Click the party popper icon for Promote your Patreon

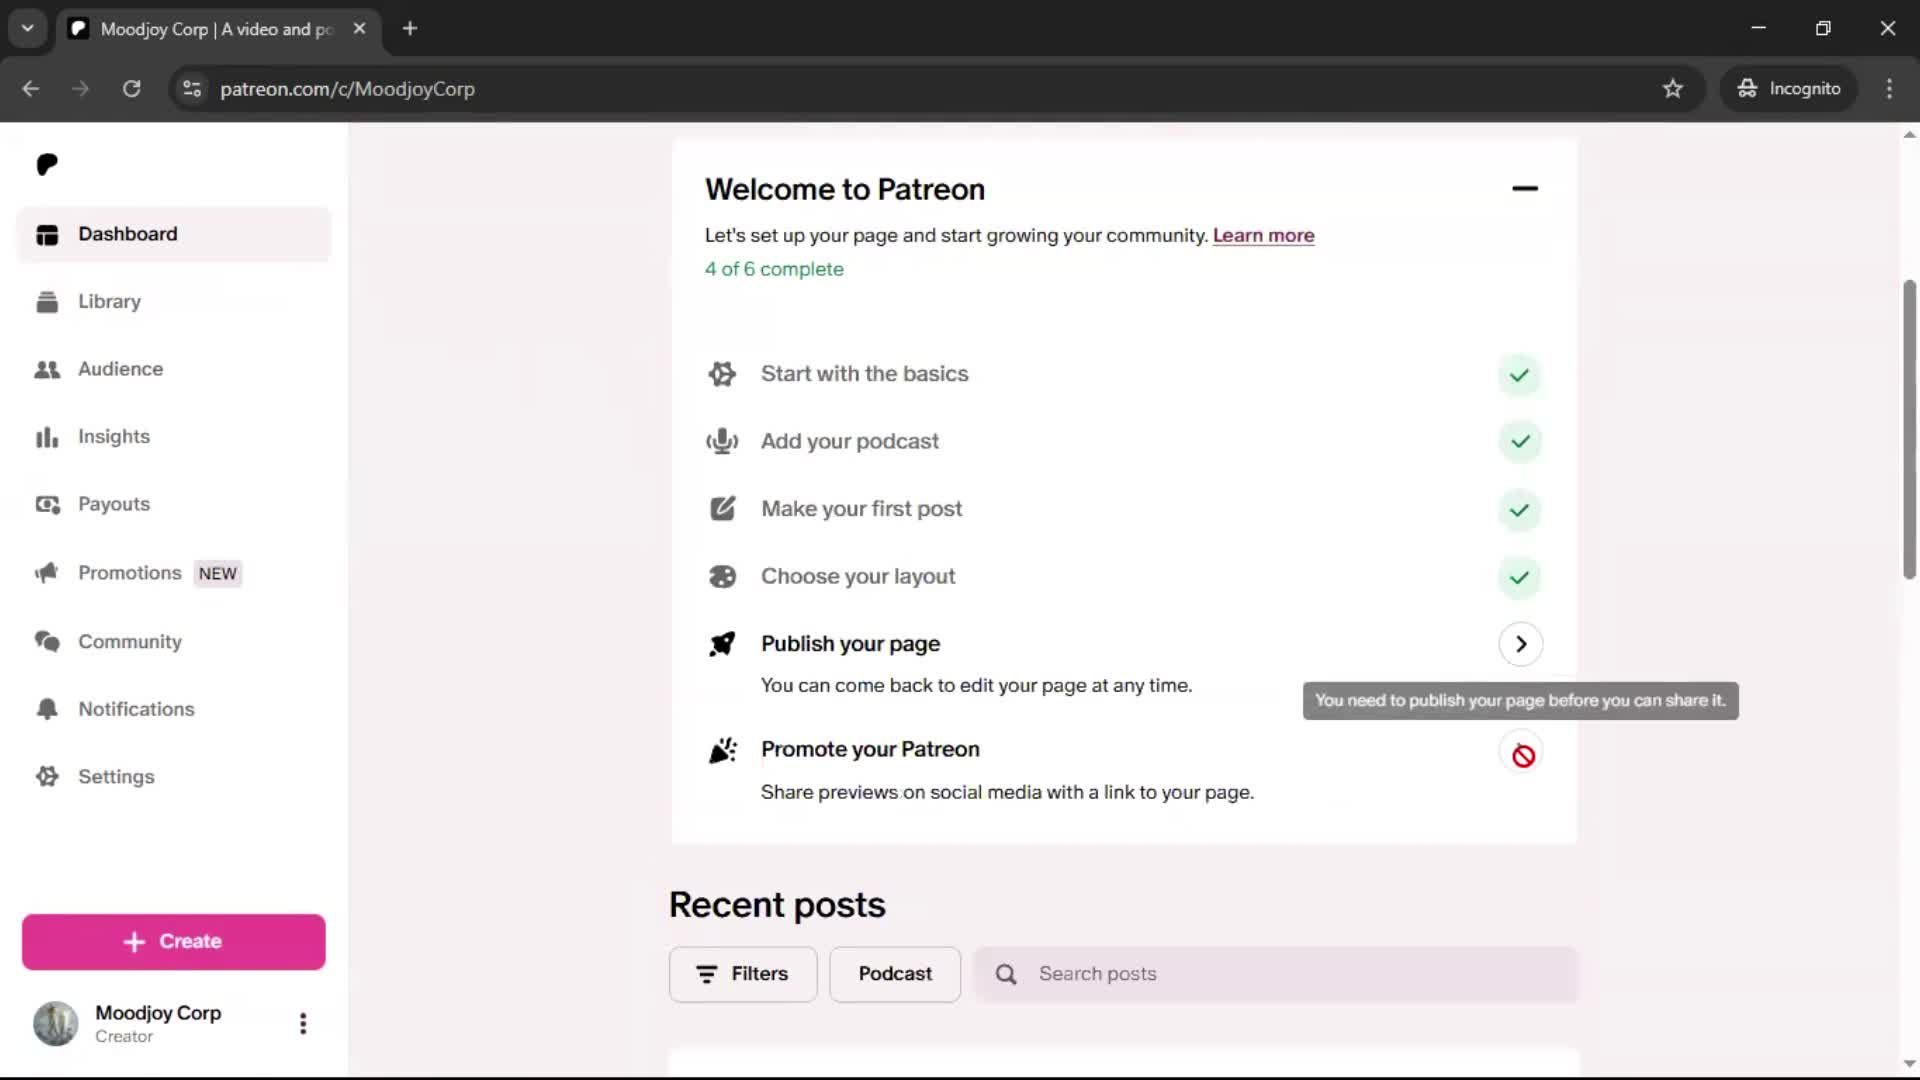click(722, 750)
